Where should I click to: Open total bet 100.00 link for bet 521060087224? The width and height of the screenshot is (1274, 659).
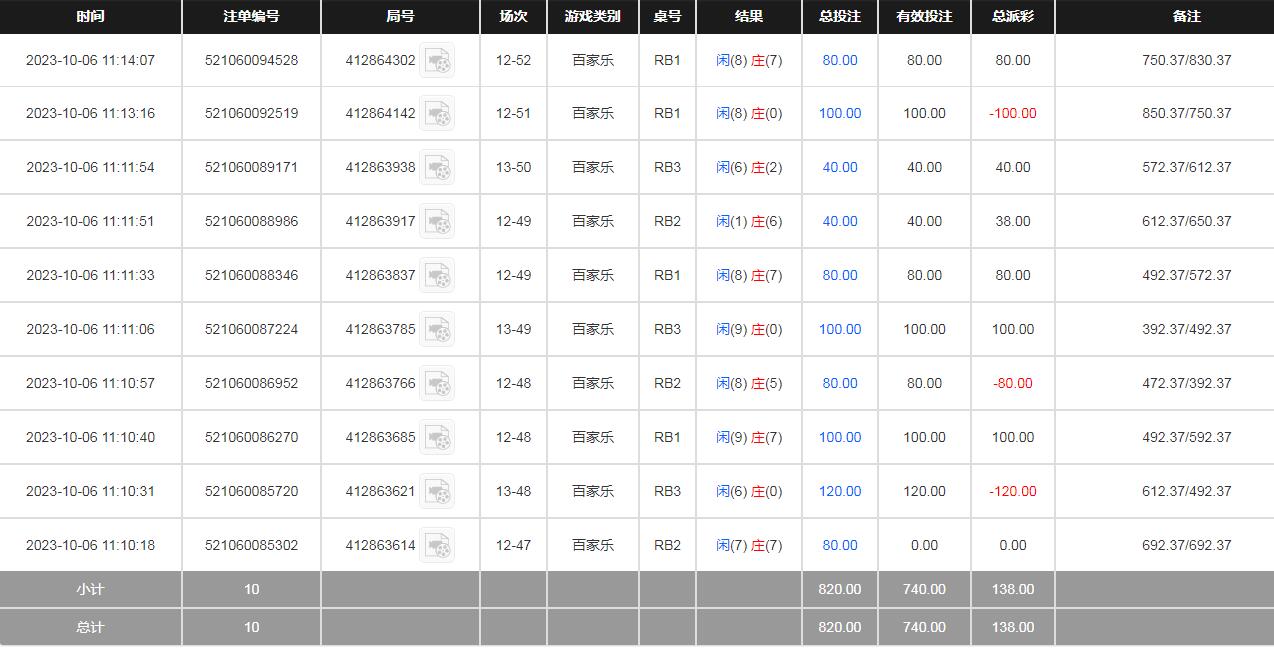[x=840, y=329]
